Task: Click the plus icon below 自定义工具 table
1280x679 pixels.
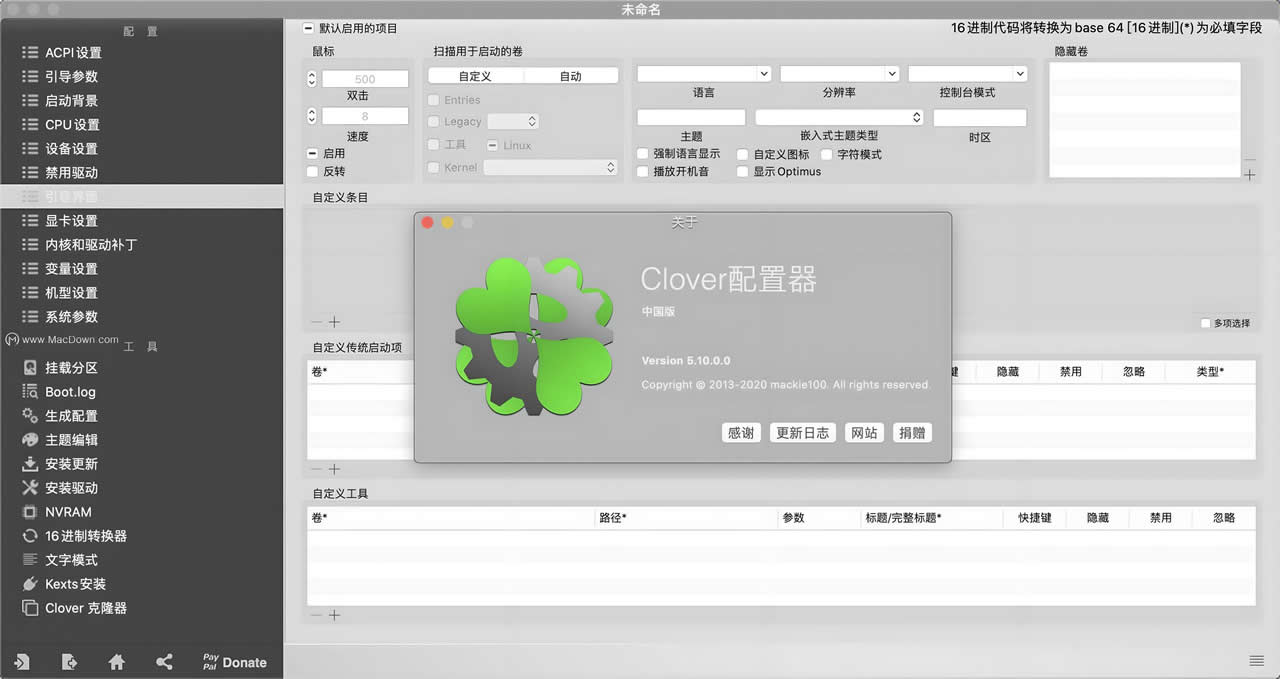Action: [334, 615]
